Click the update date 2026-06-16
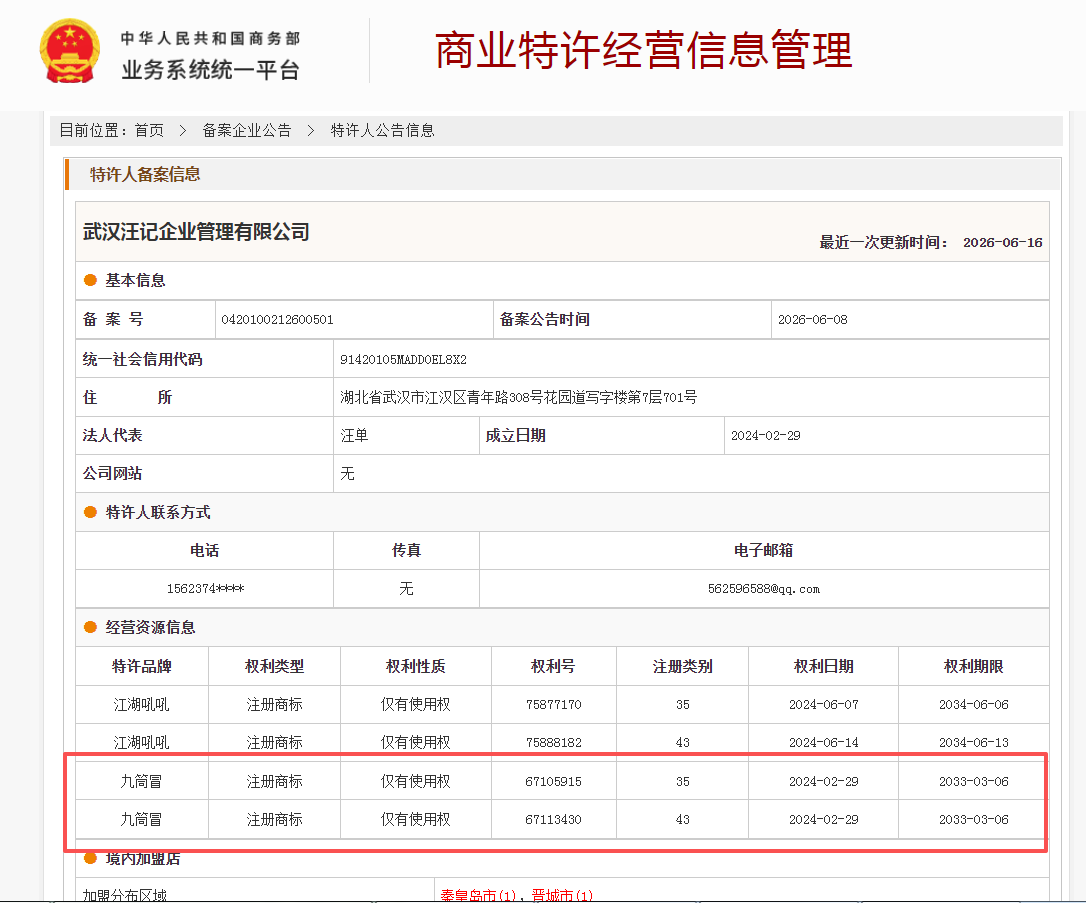This screenshot has width=1086, height=903. point(1002,242)
